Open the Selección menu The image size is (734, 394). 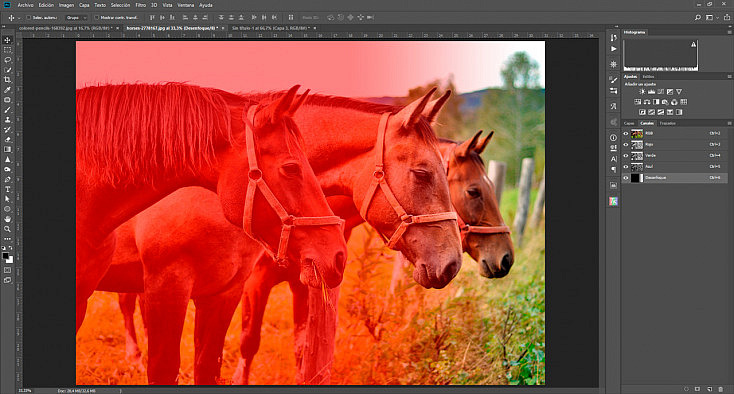click(120, 5)
